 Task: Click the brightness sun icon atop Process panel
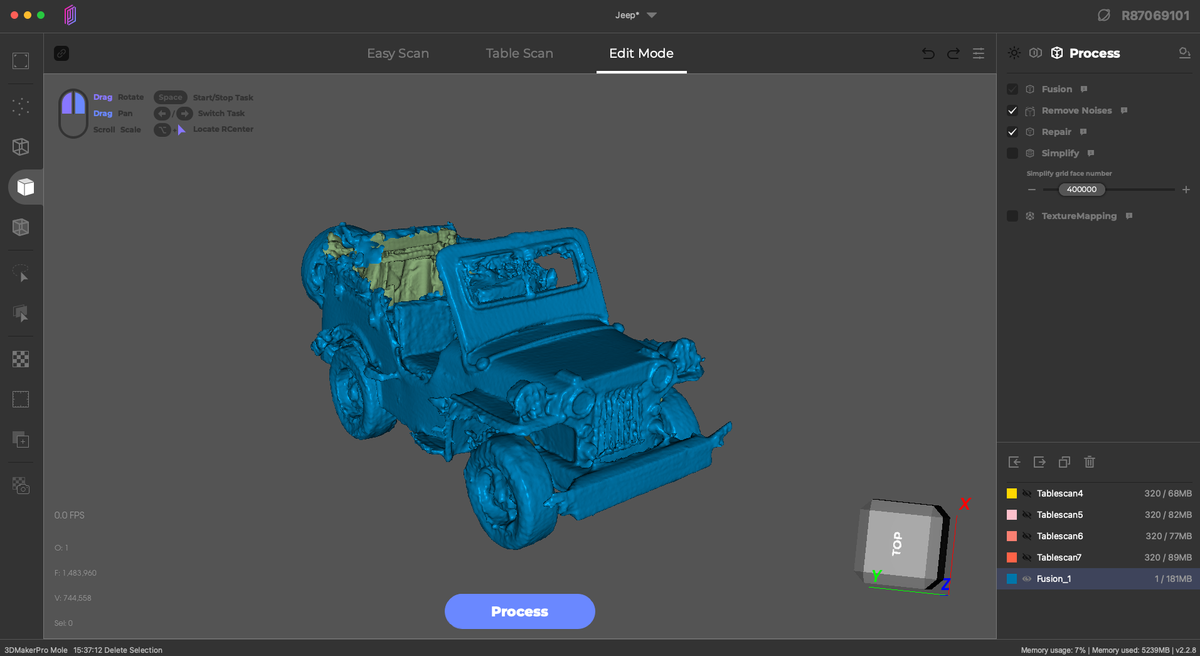point(1014,52)
